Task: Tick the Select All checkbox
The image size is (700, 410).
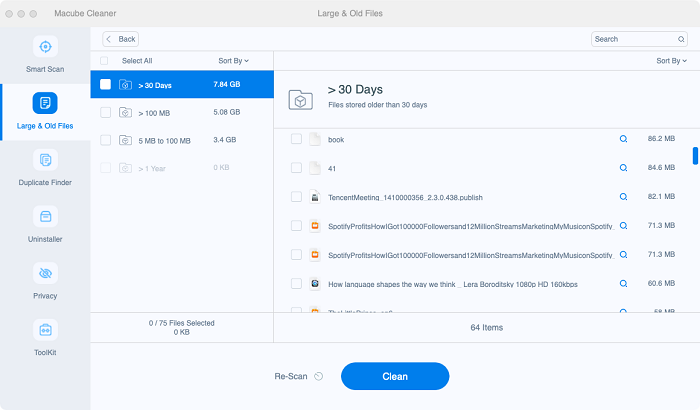Action: coord(104,61)
